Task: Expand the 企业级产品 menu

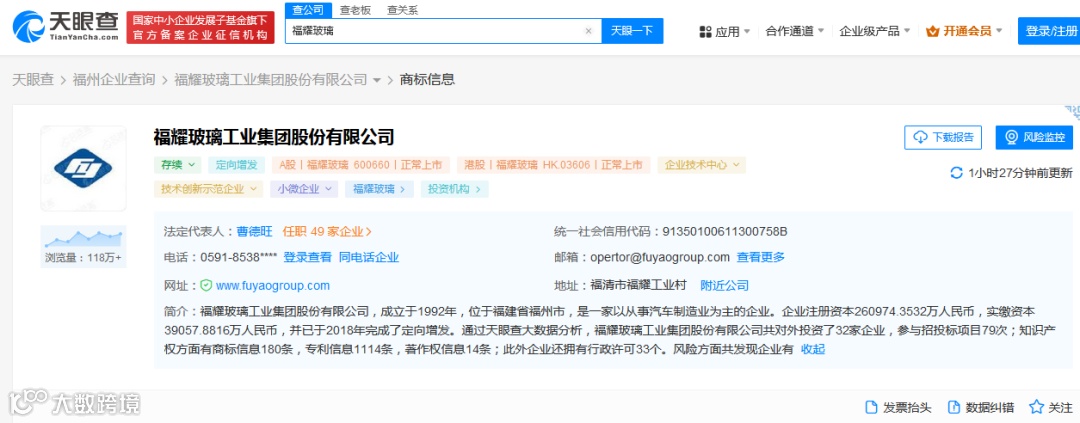Action: (x=875, y=31)
